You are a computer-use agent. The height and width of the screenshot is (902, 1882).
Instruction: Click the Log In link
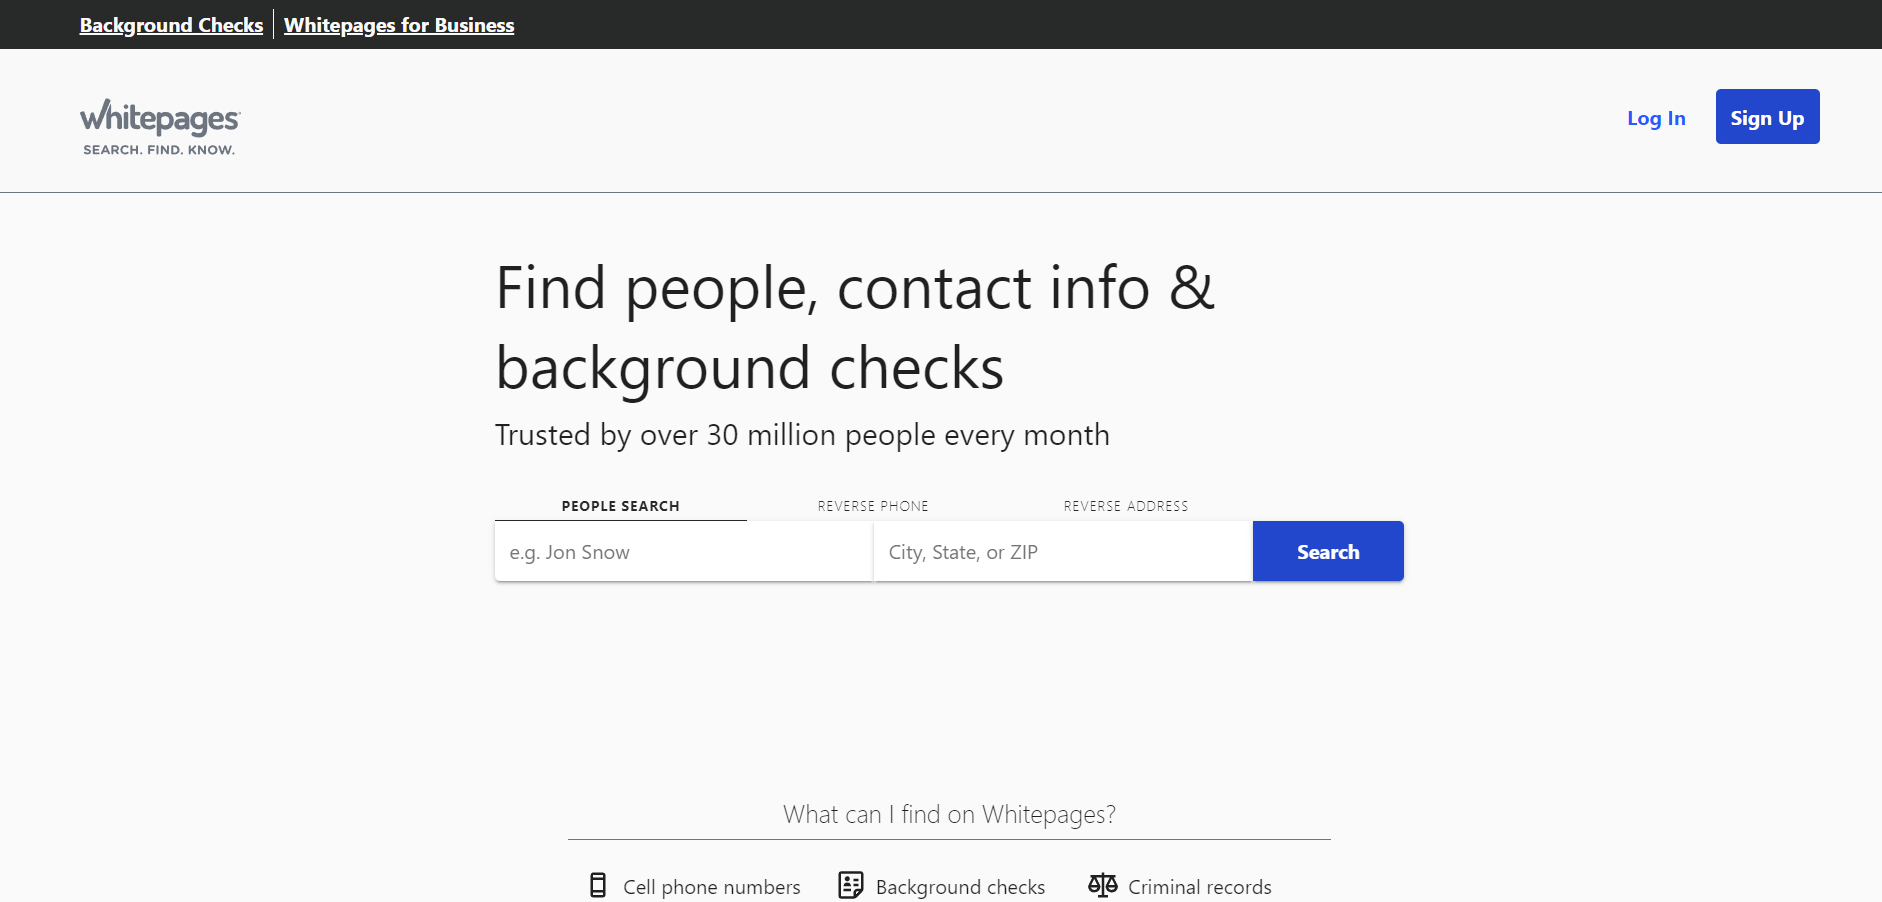pyautogui.click(x=1656, y=118)
